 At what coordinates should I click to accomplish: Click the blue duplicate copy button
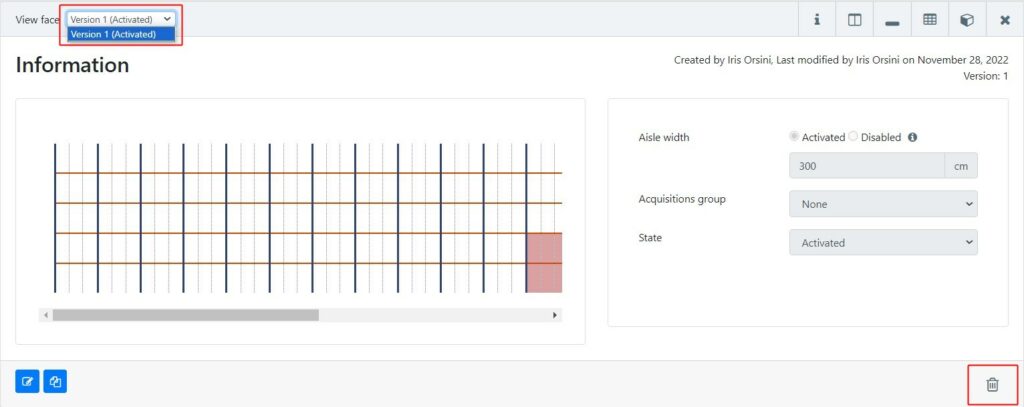(55, 381)
